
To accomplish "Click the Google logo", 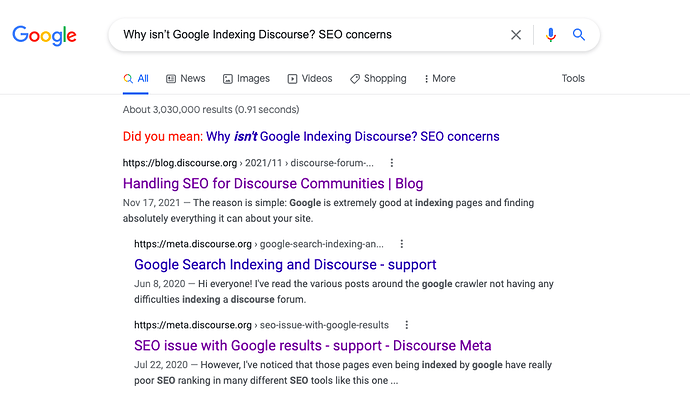I will 44,35.
